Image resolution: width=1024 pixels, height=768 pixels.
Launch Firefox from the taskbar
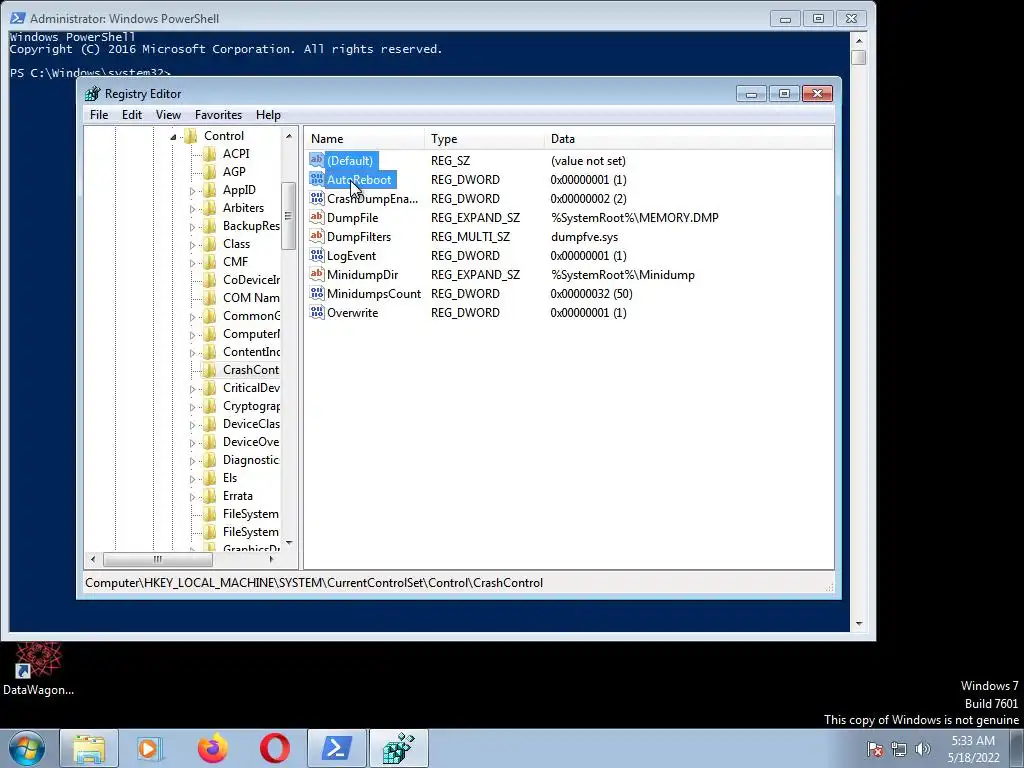pyautogui.click(x=213, y=748)
